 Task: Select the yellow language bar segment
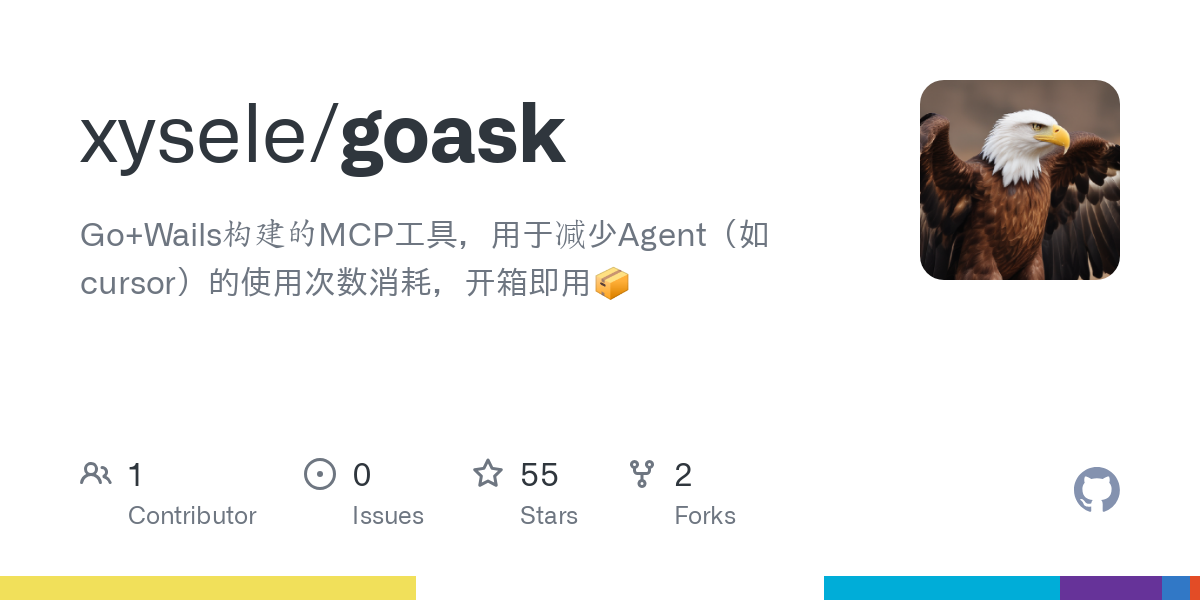tap(208, 588)
